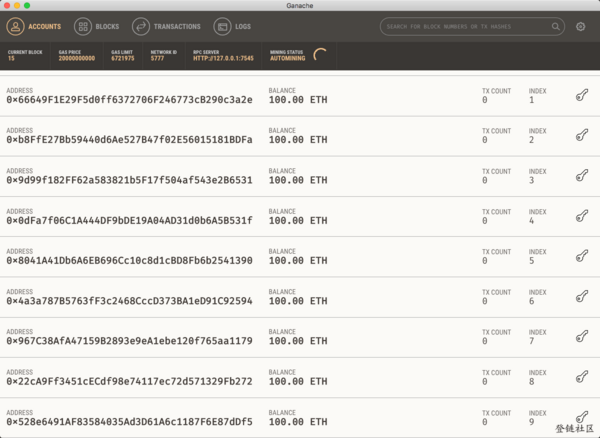Show private key for account index 6

click(582, 296)
